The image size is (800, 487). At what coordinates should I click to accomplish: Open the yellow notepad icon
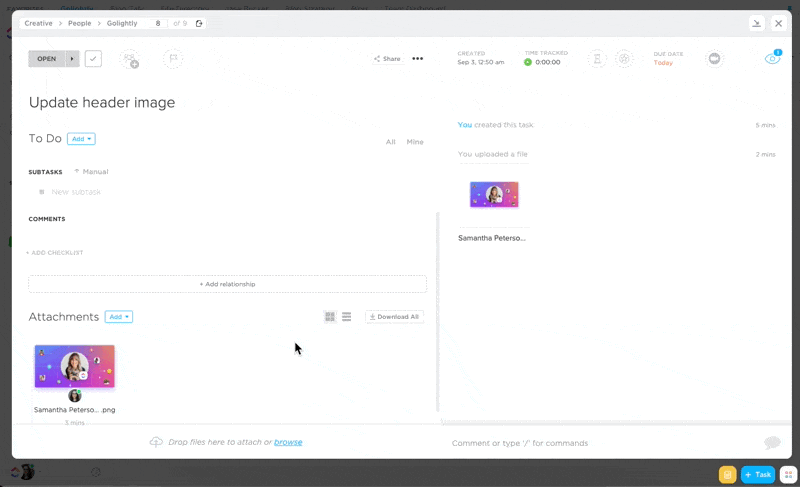coord(728,474)
